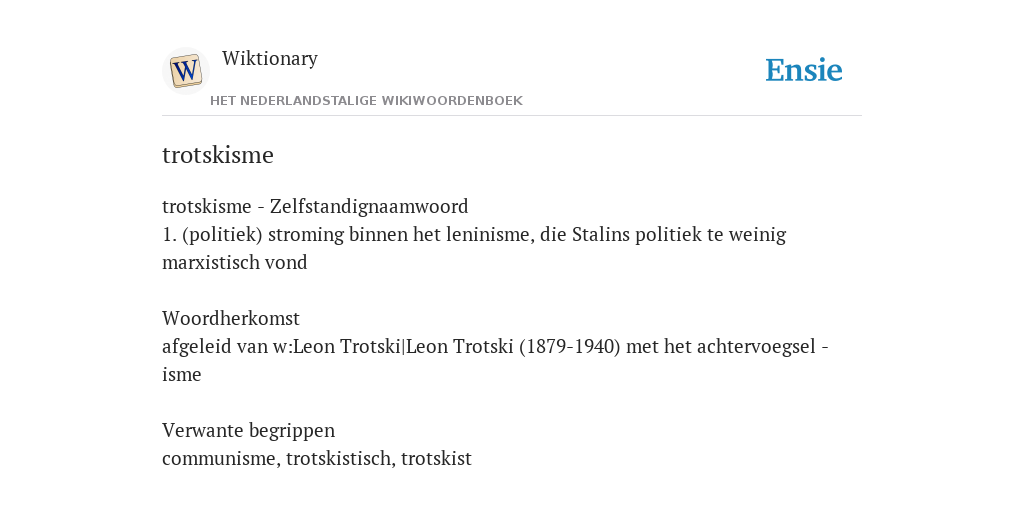The height and width of the screenshot is (512, 1024).
Task: Click the 'Verwante begrippen' section label
Action: [x=248, y=431]
